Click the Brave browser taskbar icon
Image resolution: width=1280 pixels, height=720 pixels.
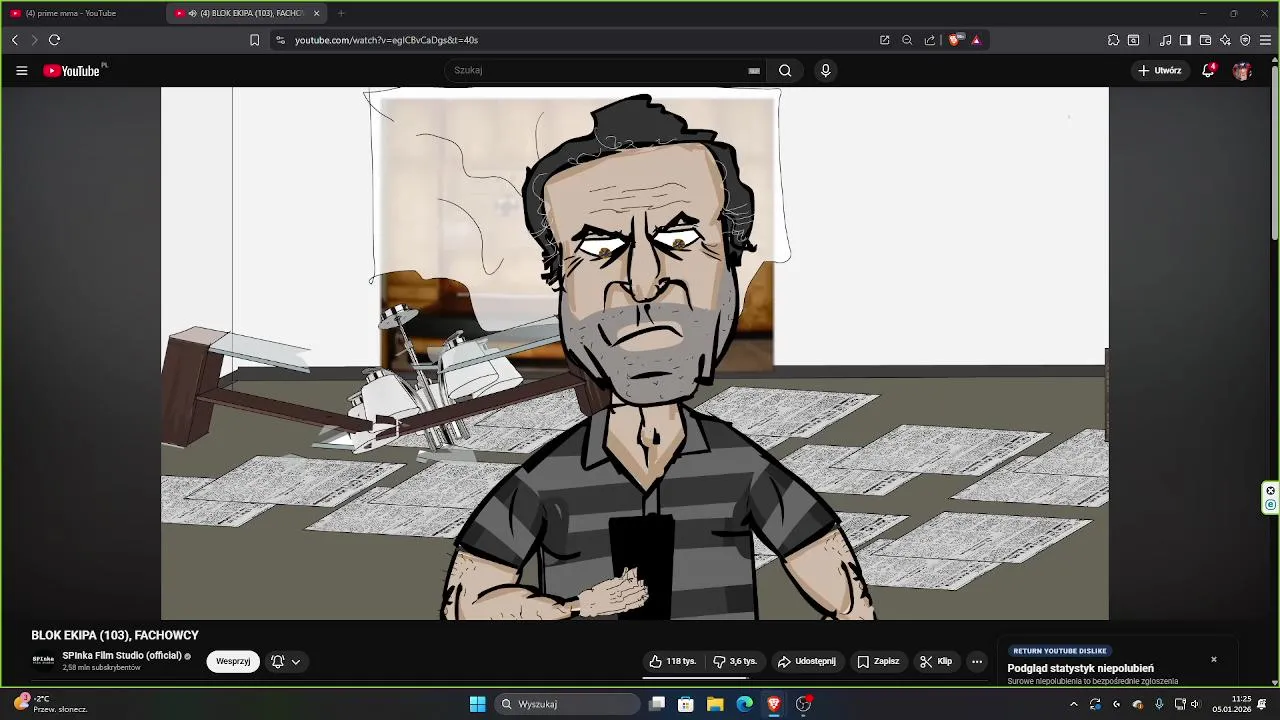pyautogui.click(x=773, y=704)
